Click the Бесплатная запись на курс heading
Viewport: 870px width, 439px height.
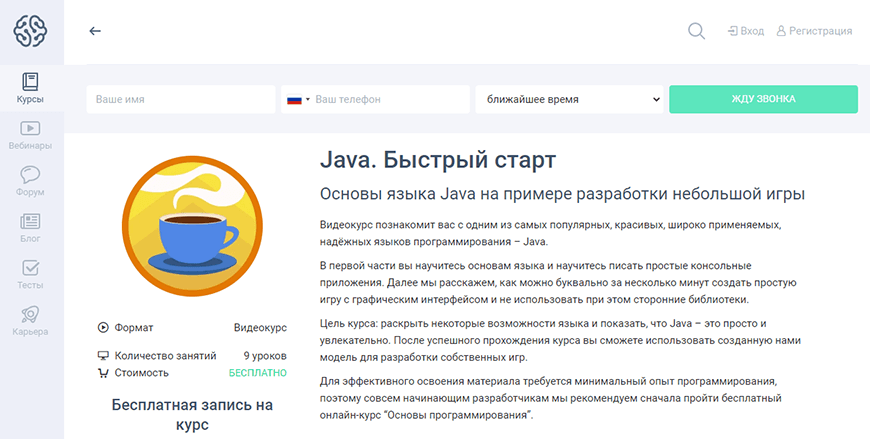(192, 415)
